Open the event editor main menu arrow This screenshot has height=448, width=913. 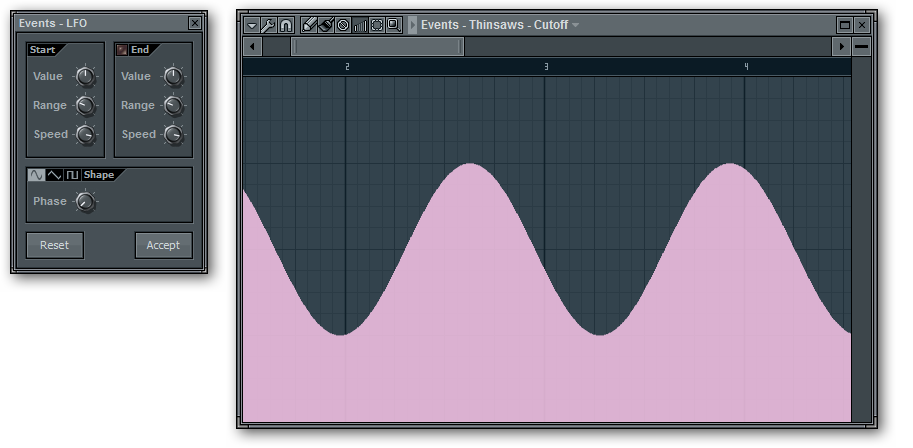click(x=252, y=25)
